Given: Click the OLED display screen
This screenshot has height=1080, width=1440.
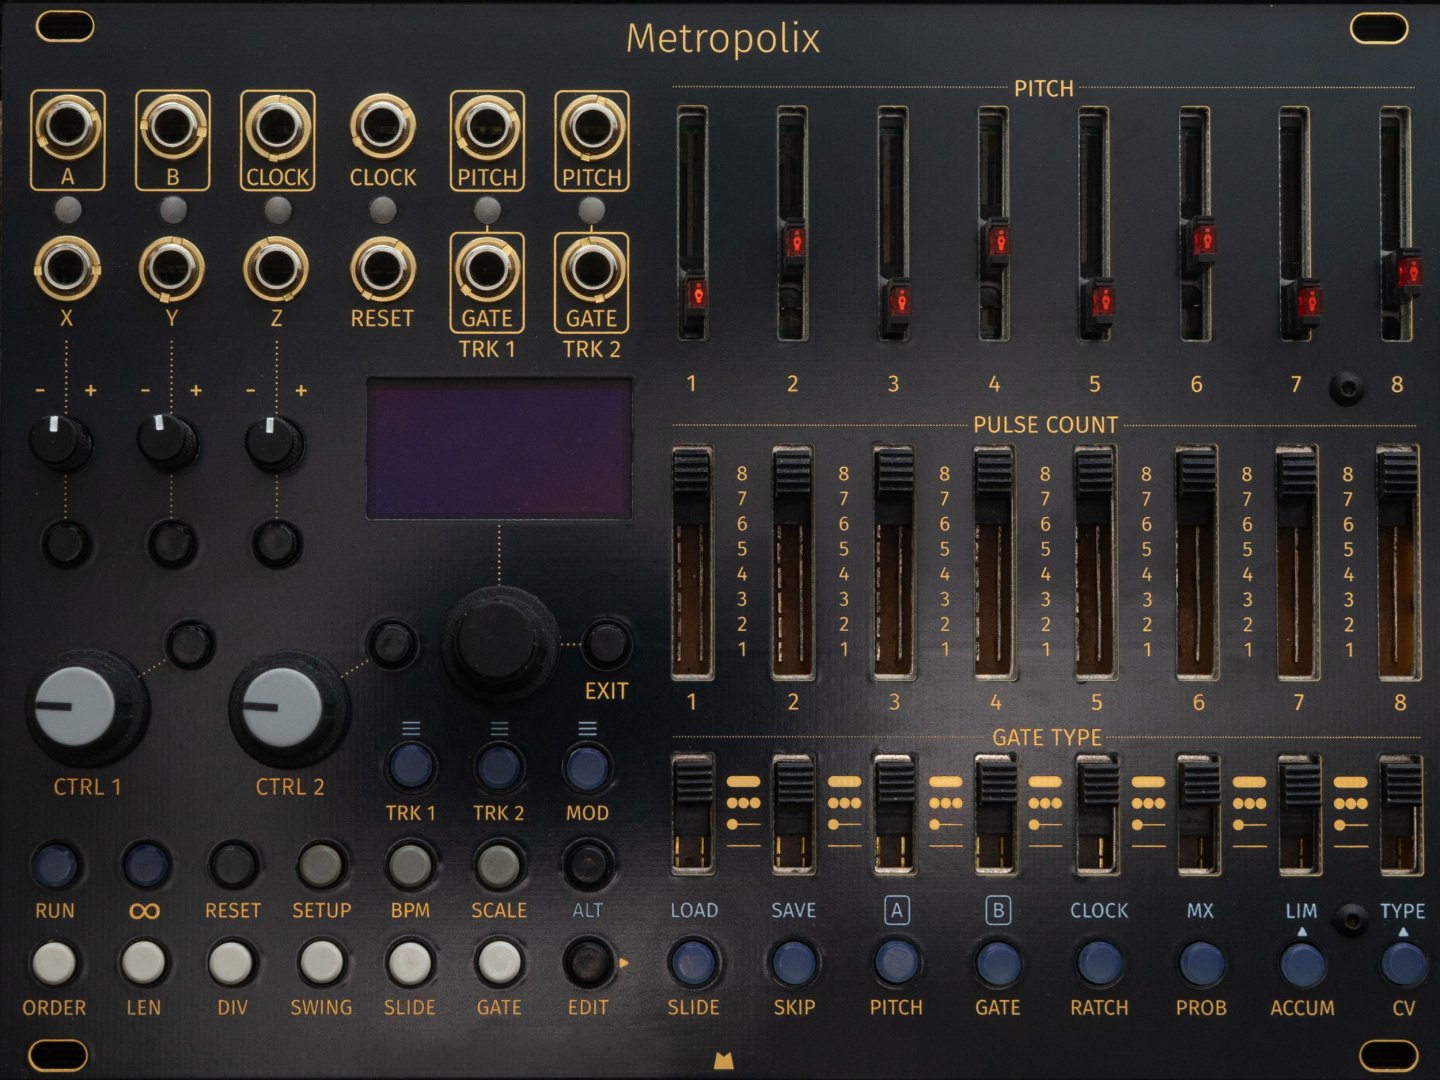Looking at the screenshot, I should (499, 448).
